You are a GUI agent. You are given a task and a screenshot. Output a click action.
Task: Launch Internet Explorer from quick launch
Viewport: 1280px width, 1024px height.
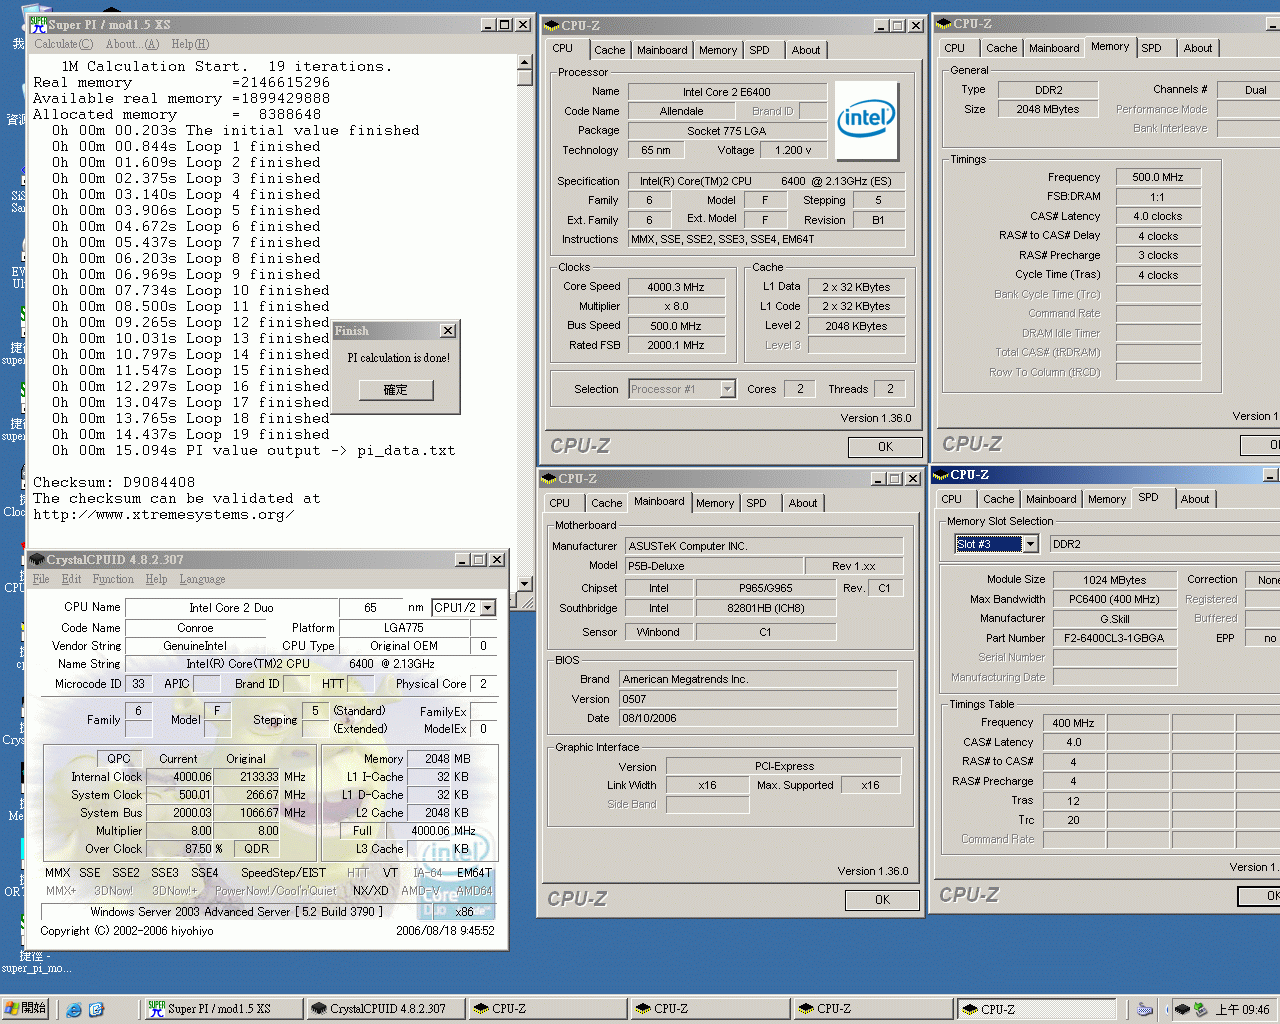tap(74, 1009)
